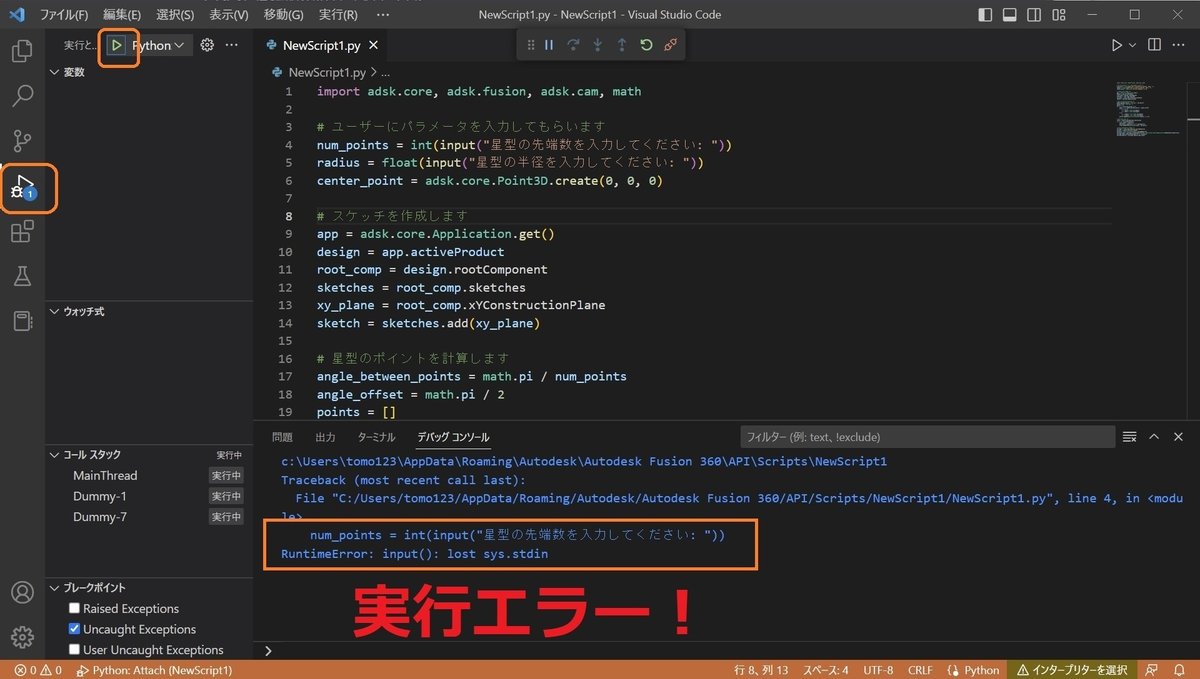1200x679 pixels.
Task: Open the ファイル(F) menu
Action: pos(64,15)
